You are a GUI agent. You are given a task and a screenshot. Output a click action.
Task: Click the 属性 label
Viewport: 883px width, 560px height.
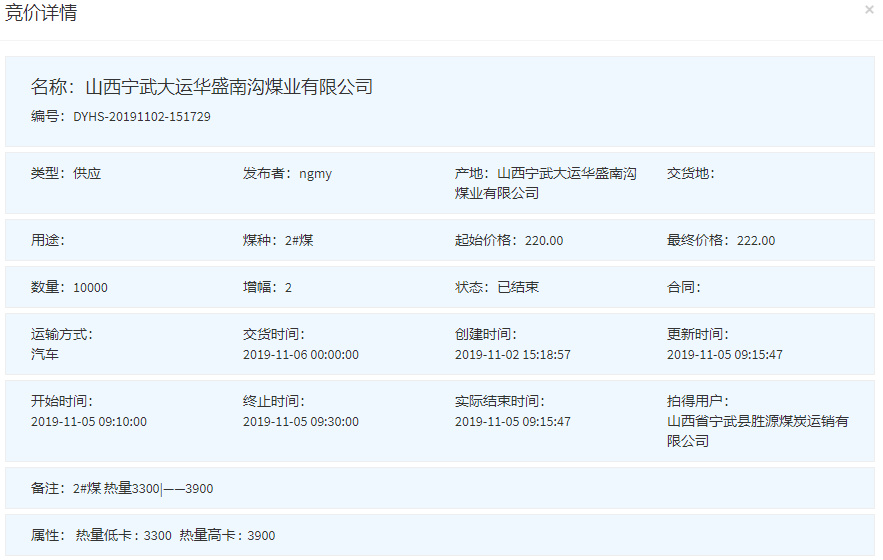coord(48,535)
